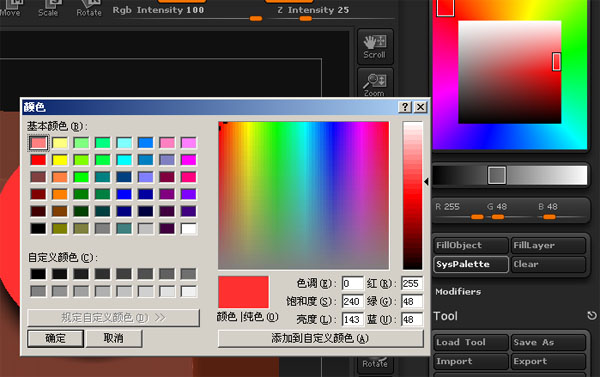Image resolution: width=600 pixels, height=377 pixels.
Task: Select the Zoom tool icon
Action: [x=375, y=83]
